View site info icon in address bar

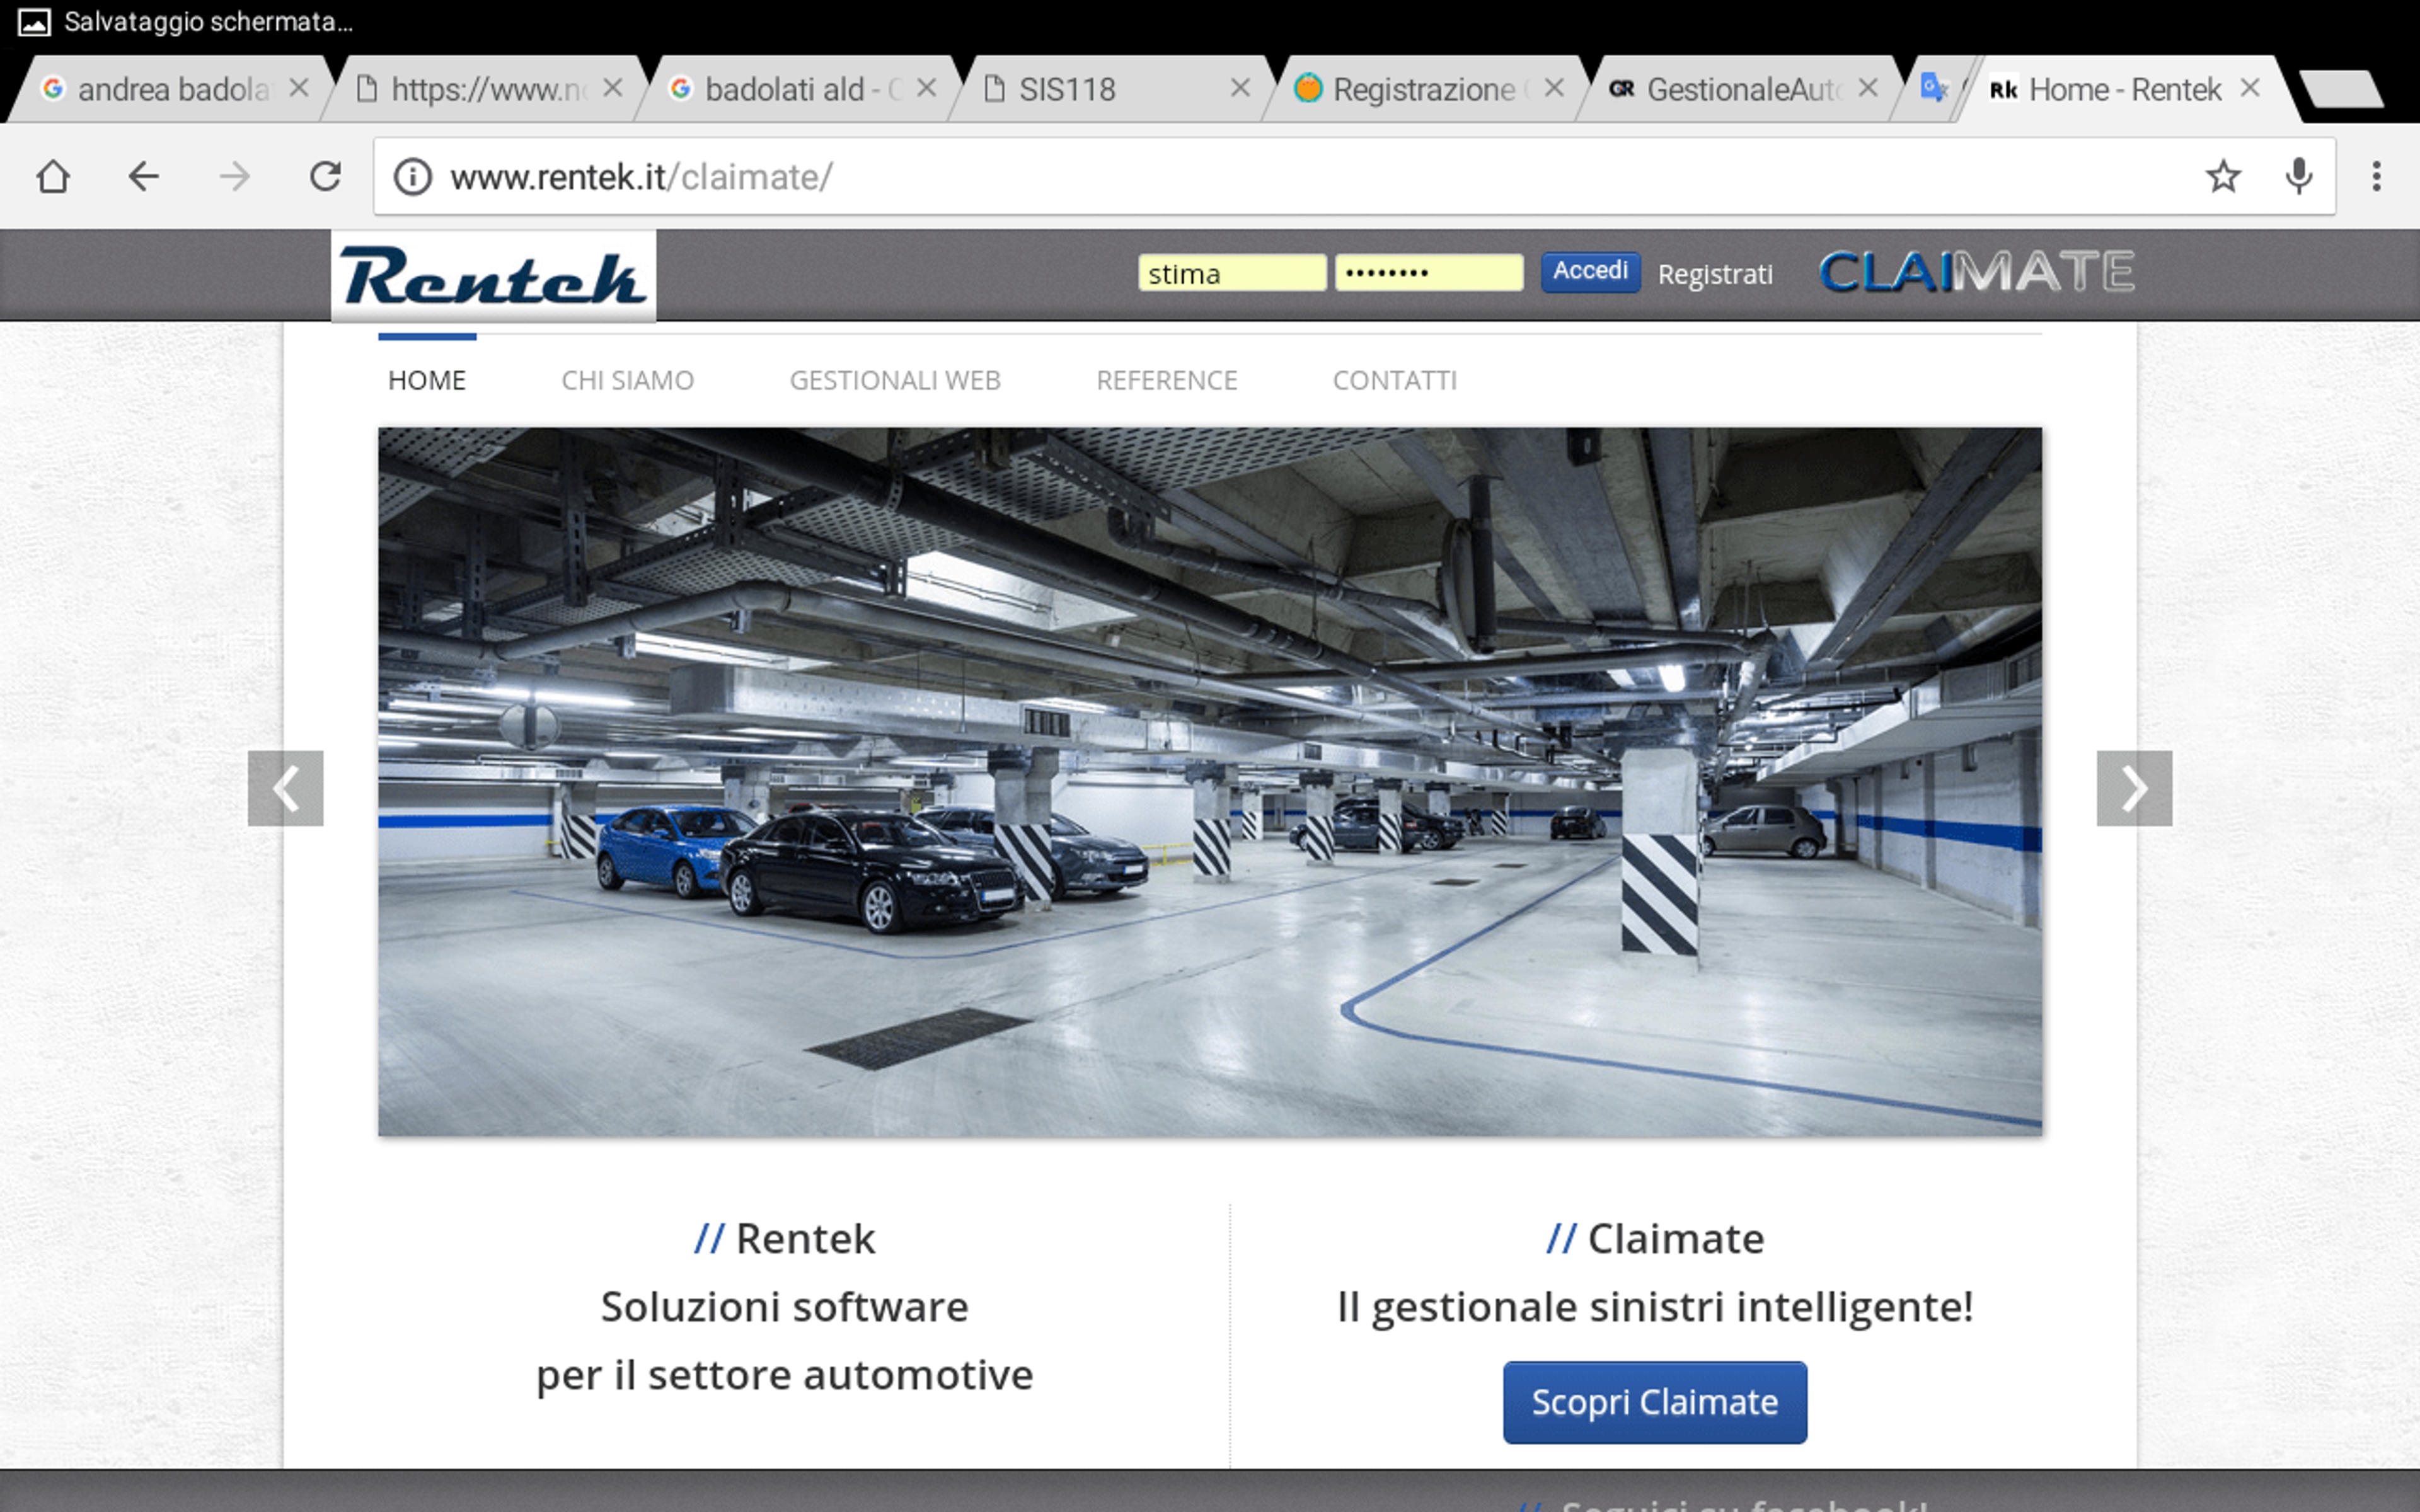412,177
